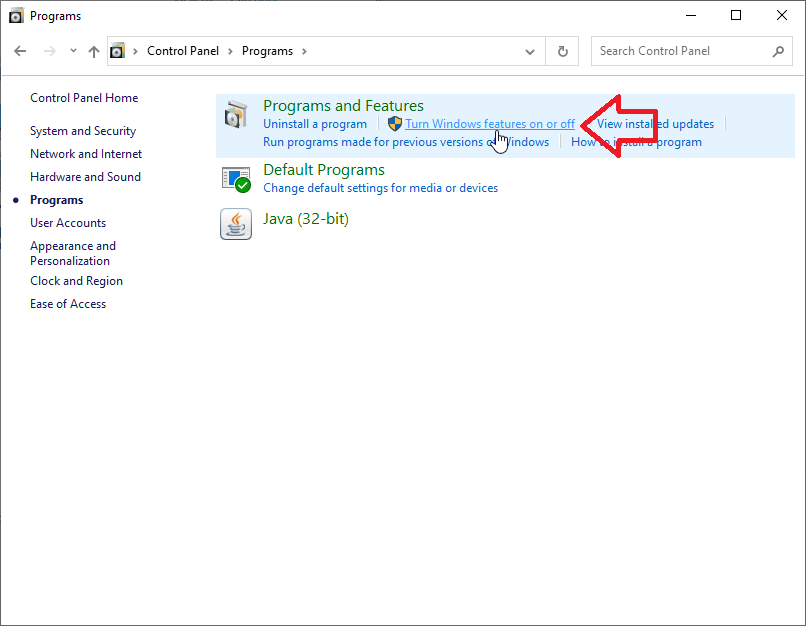The width and height of the screenshot is (806, 628).
Task: Open the Java (32-bit) heading link
Action: [306, 219]
